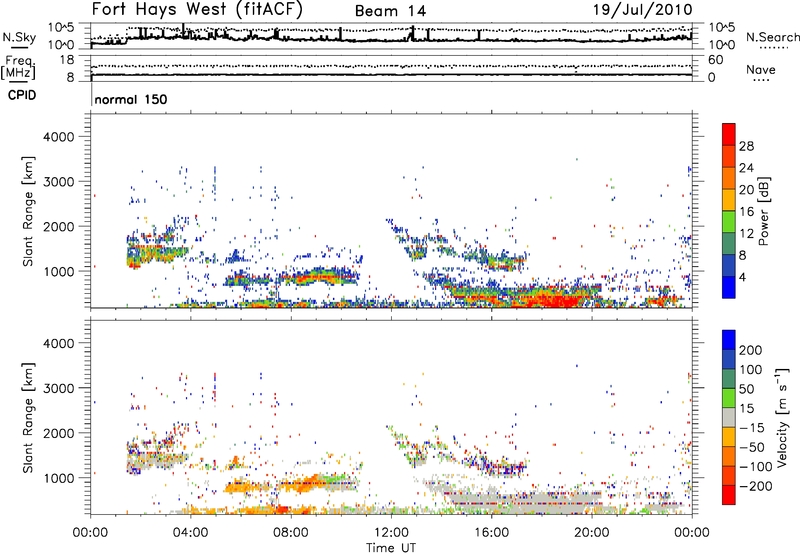Viewport: 800px width, 554px height.
Task: Click the "24" value on Power colorbar
Action: [x=746, y=168]
